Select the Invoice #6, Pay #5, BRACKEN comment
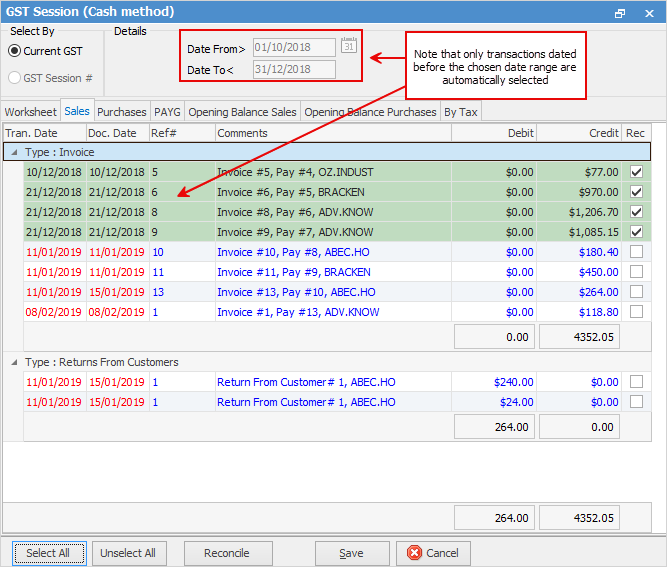 point(291,192)
